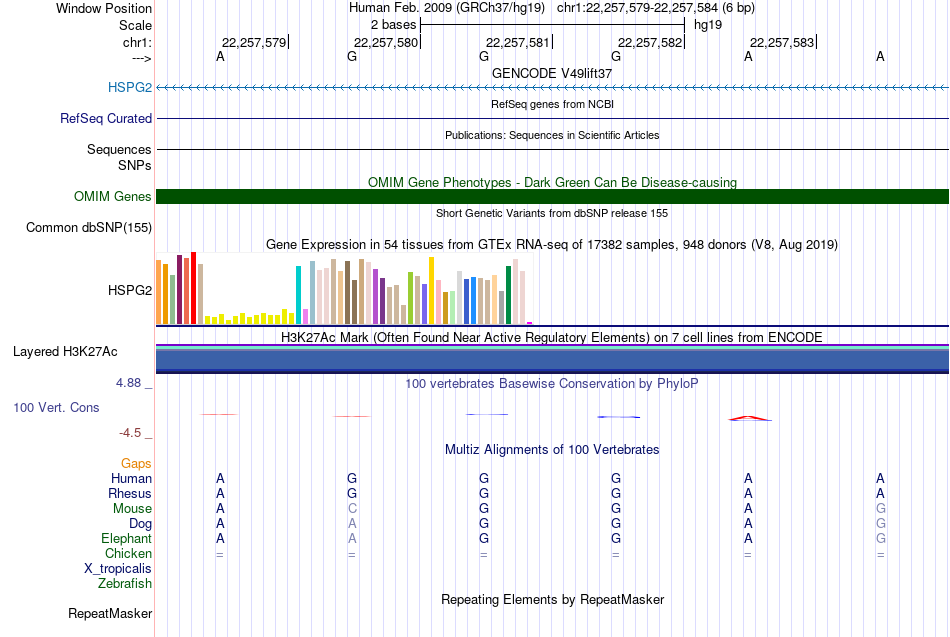
Task: Click position label 22,257,583 on ruler
Action: pyautogui.click(x=782, y=42)
